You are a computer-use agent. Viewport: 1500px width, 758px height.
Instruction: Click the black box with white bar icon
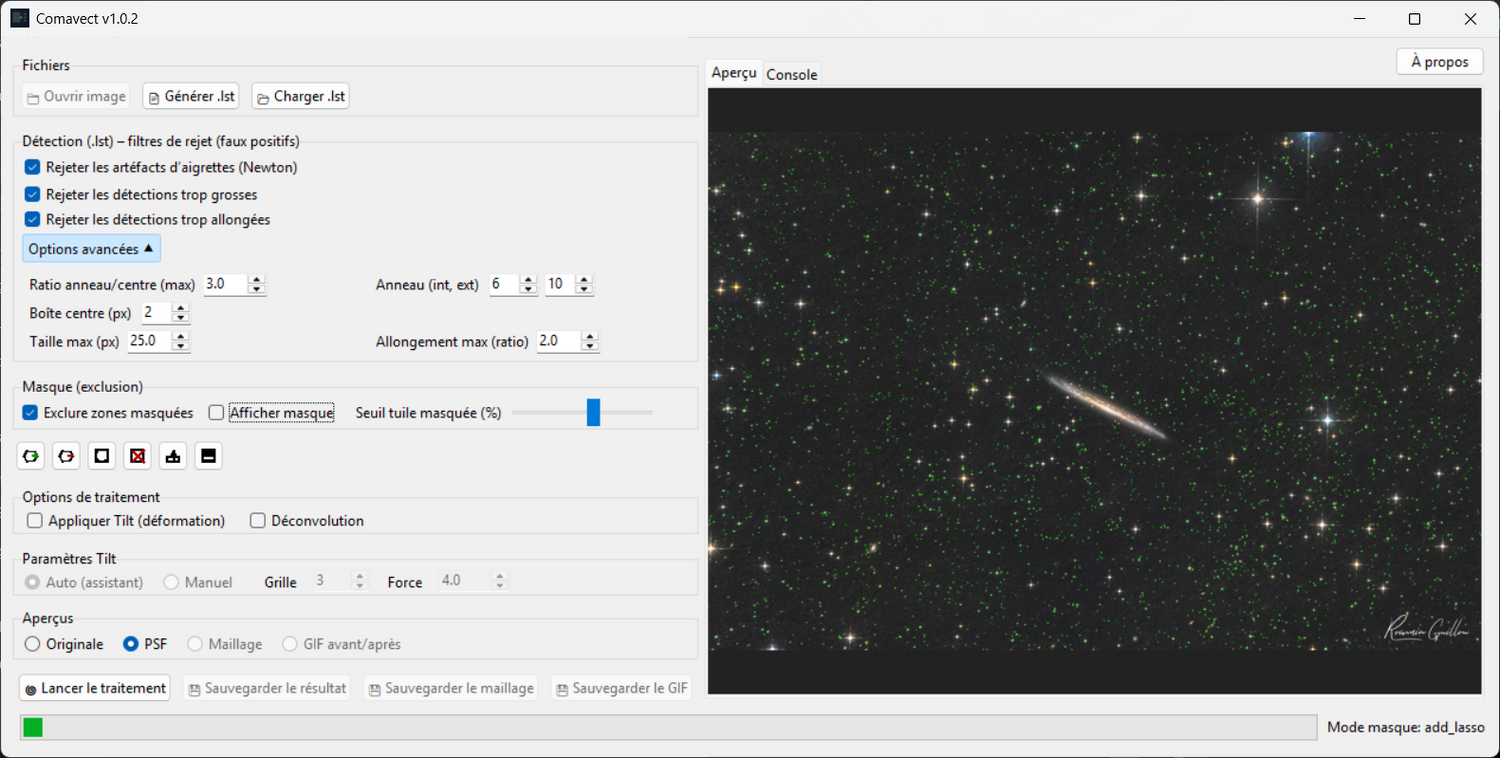208,456
